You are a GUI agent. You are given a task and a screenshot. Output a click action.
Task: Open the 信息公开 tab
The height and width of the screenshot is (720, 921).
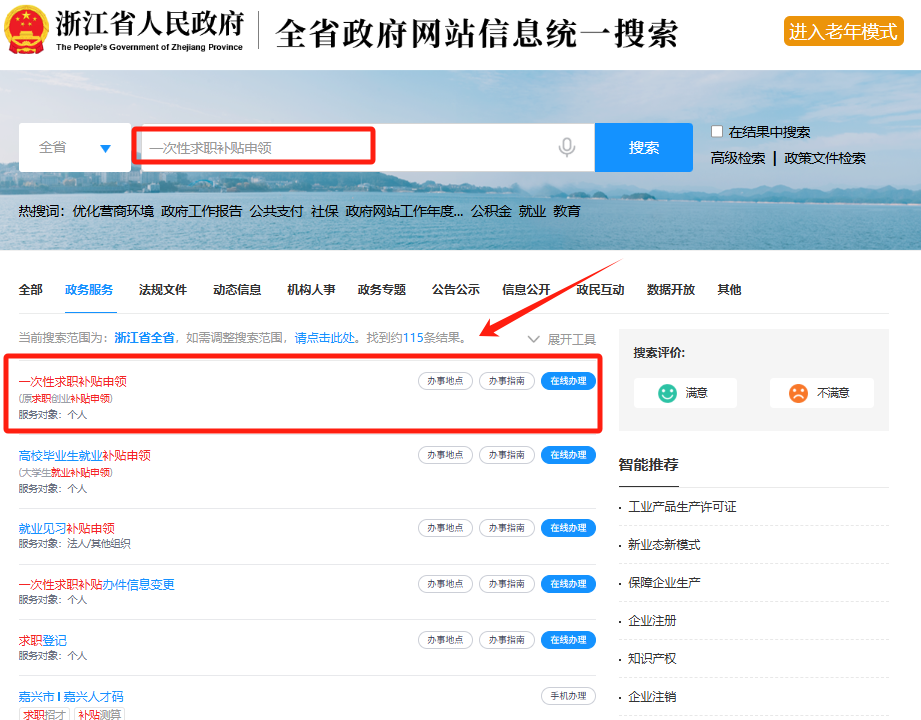(526, 290)
